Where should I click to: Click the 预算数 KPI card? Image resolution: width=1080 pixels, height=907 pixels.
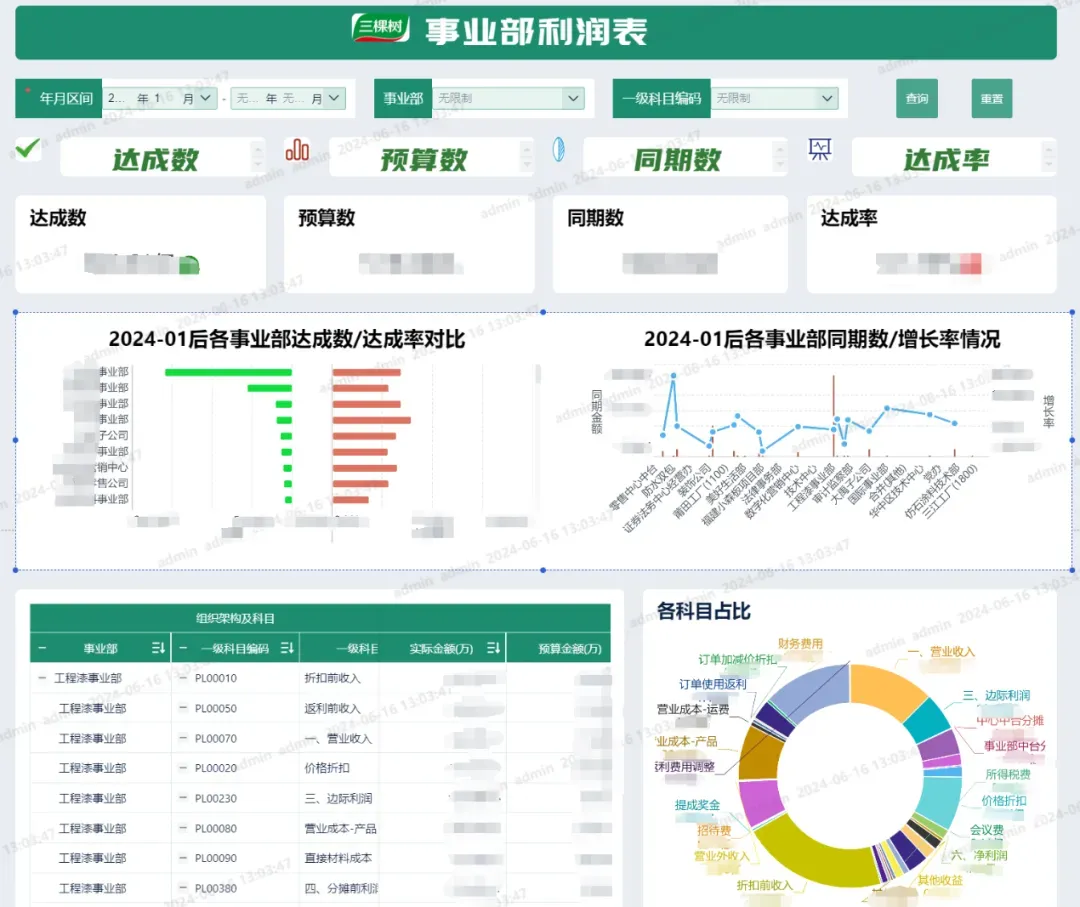pos(409,244)
